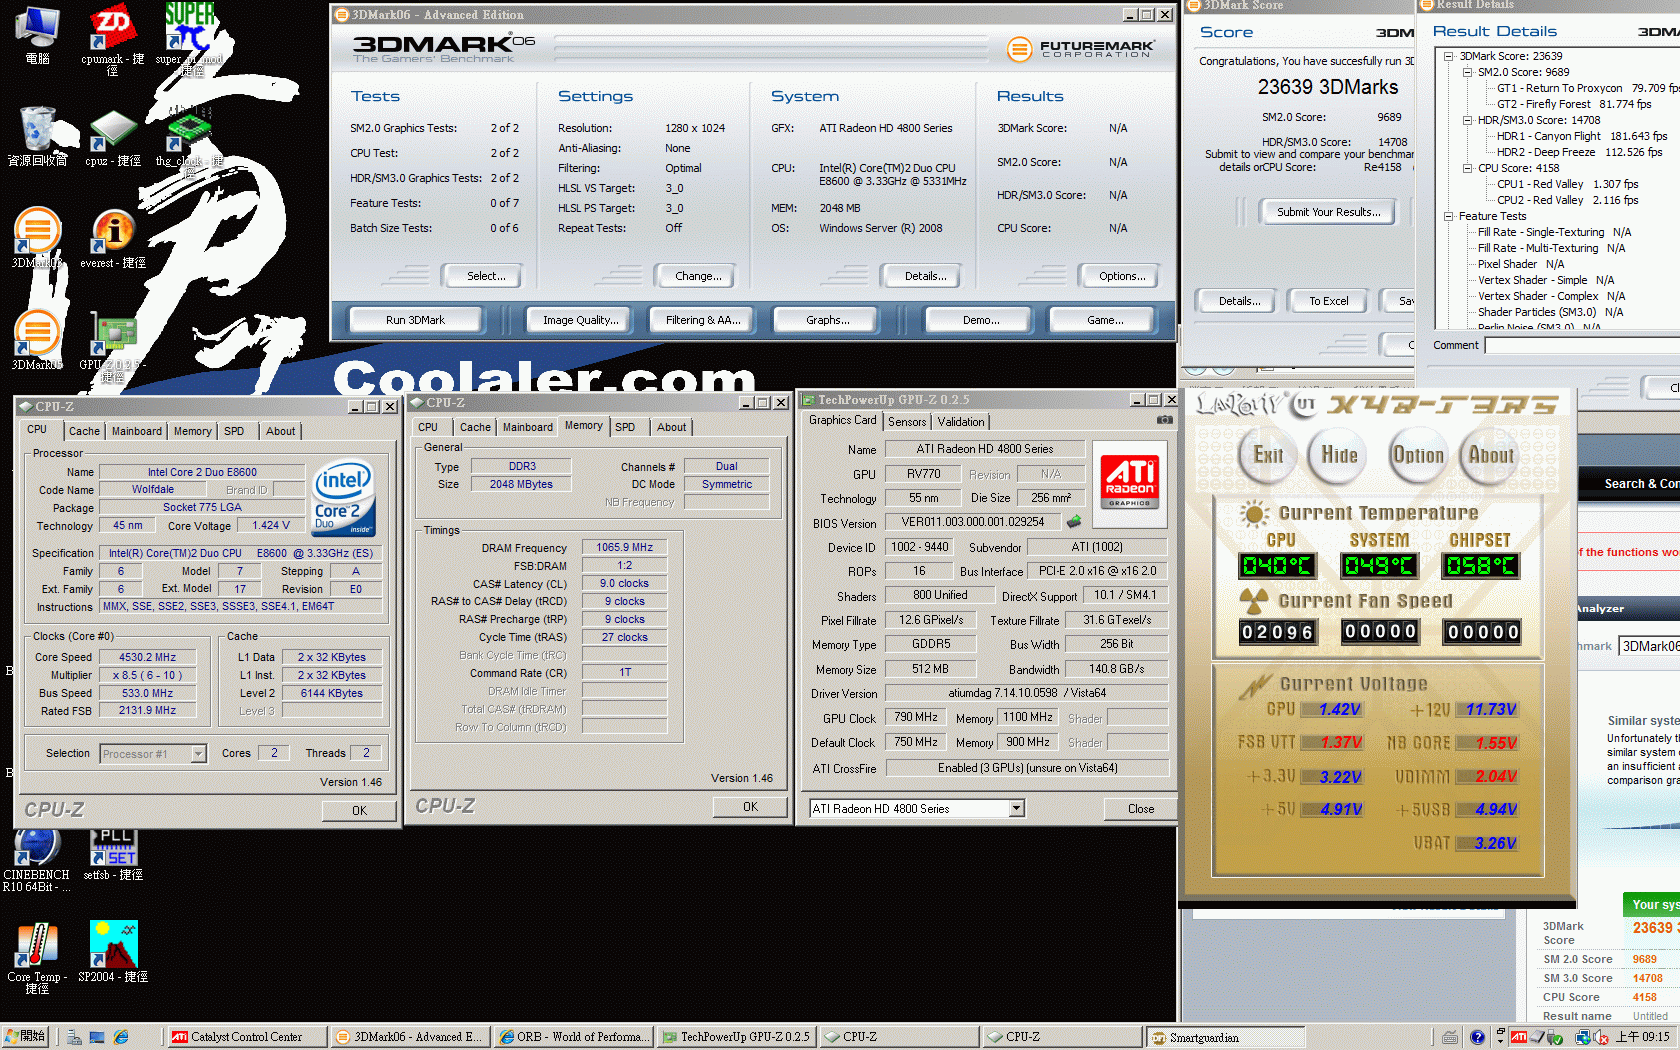Click the ATI Radeon Graphics logo in GPU-Z

pos(1129,483)
